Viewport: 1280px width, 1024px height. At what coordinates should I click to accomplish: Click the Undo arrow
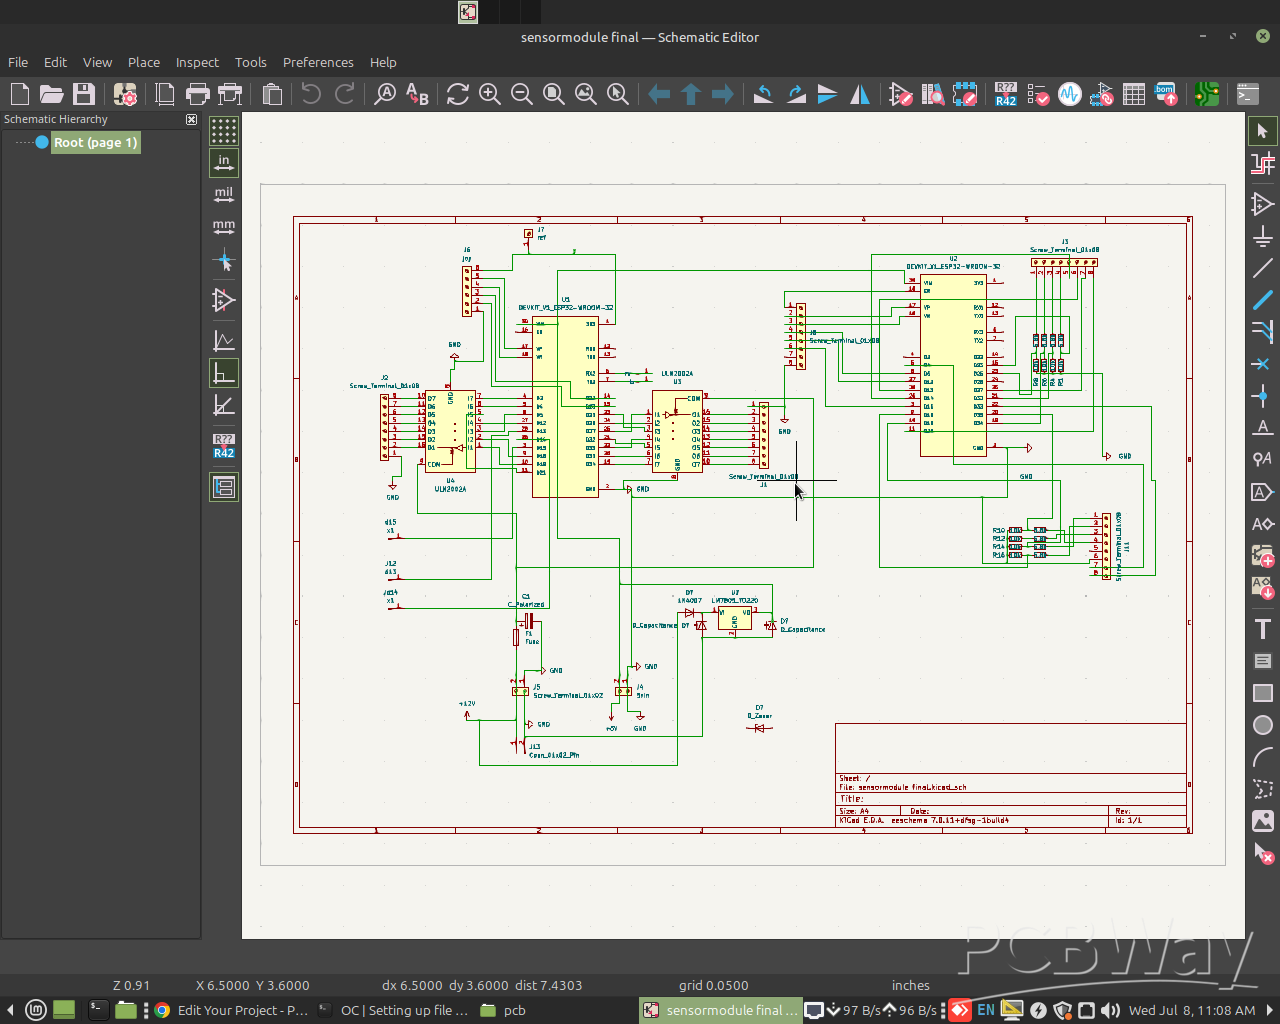(x=311, y=94)
